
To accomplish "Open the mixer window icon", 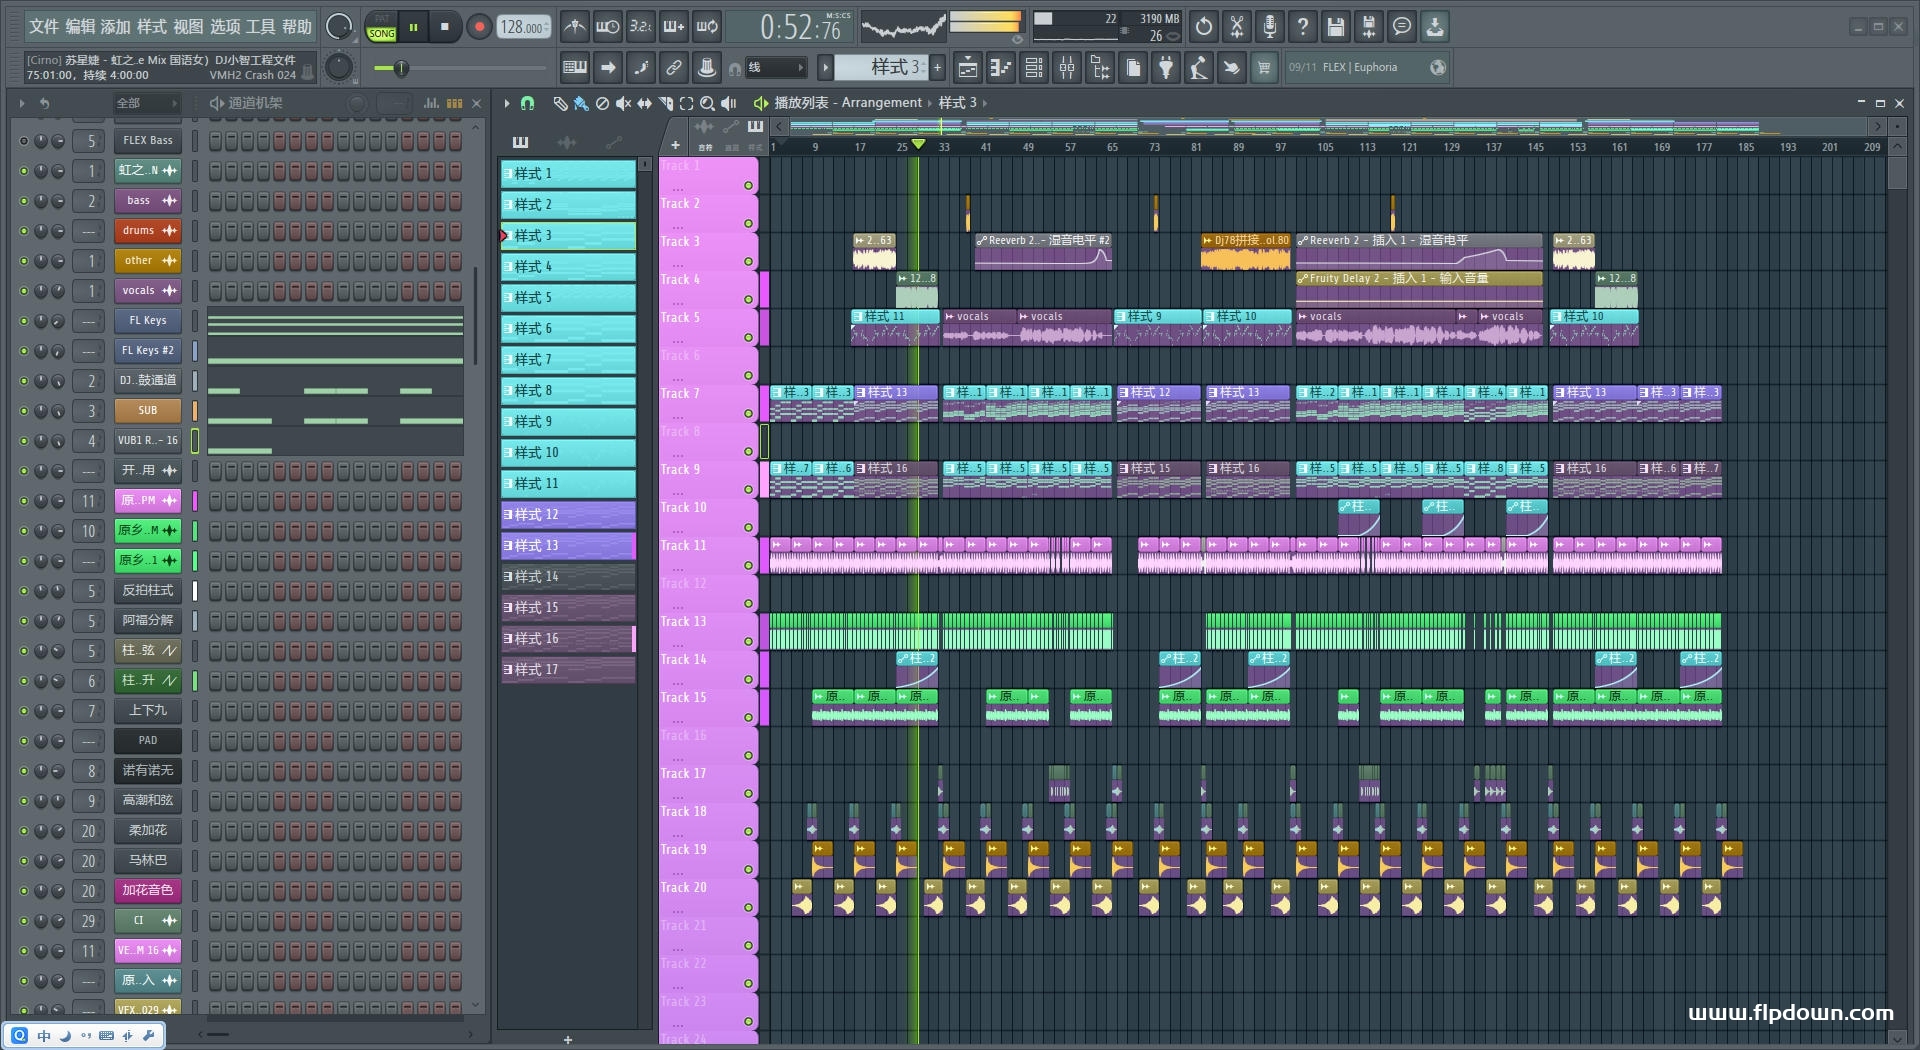I will click(1067, 68).
